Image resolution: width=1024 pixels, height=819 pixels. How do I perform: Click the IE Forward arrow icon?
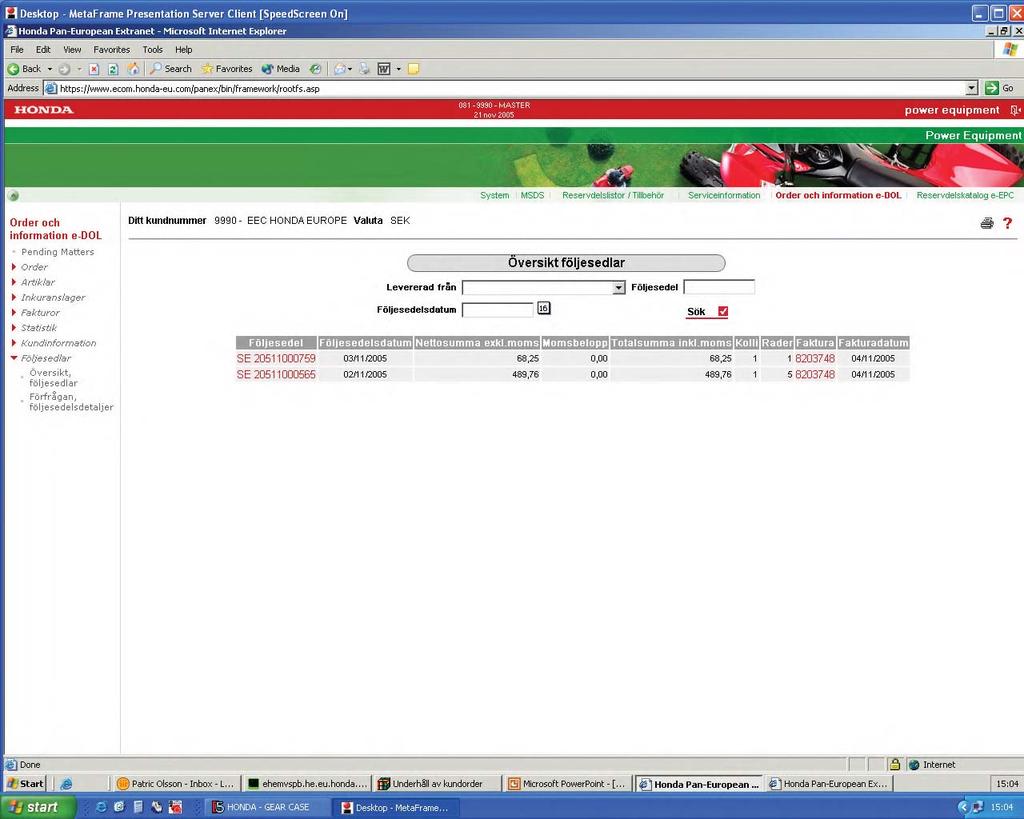(64, 69)
